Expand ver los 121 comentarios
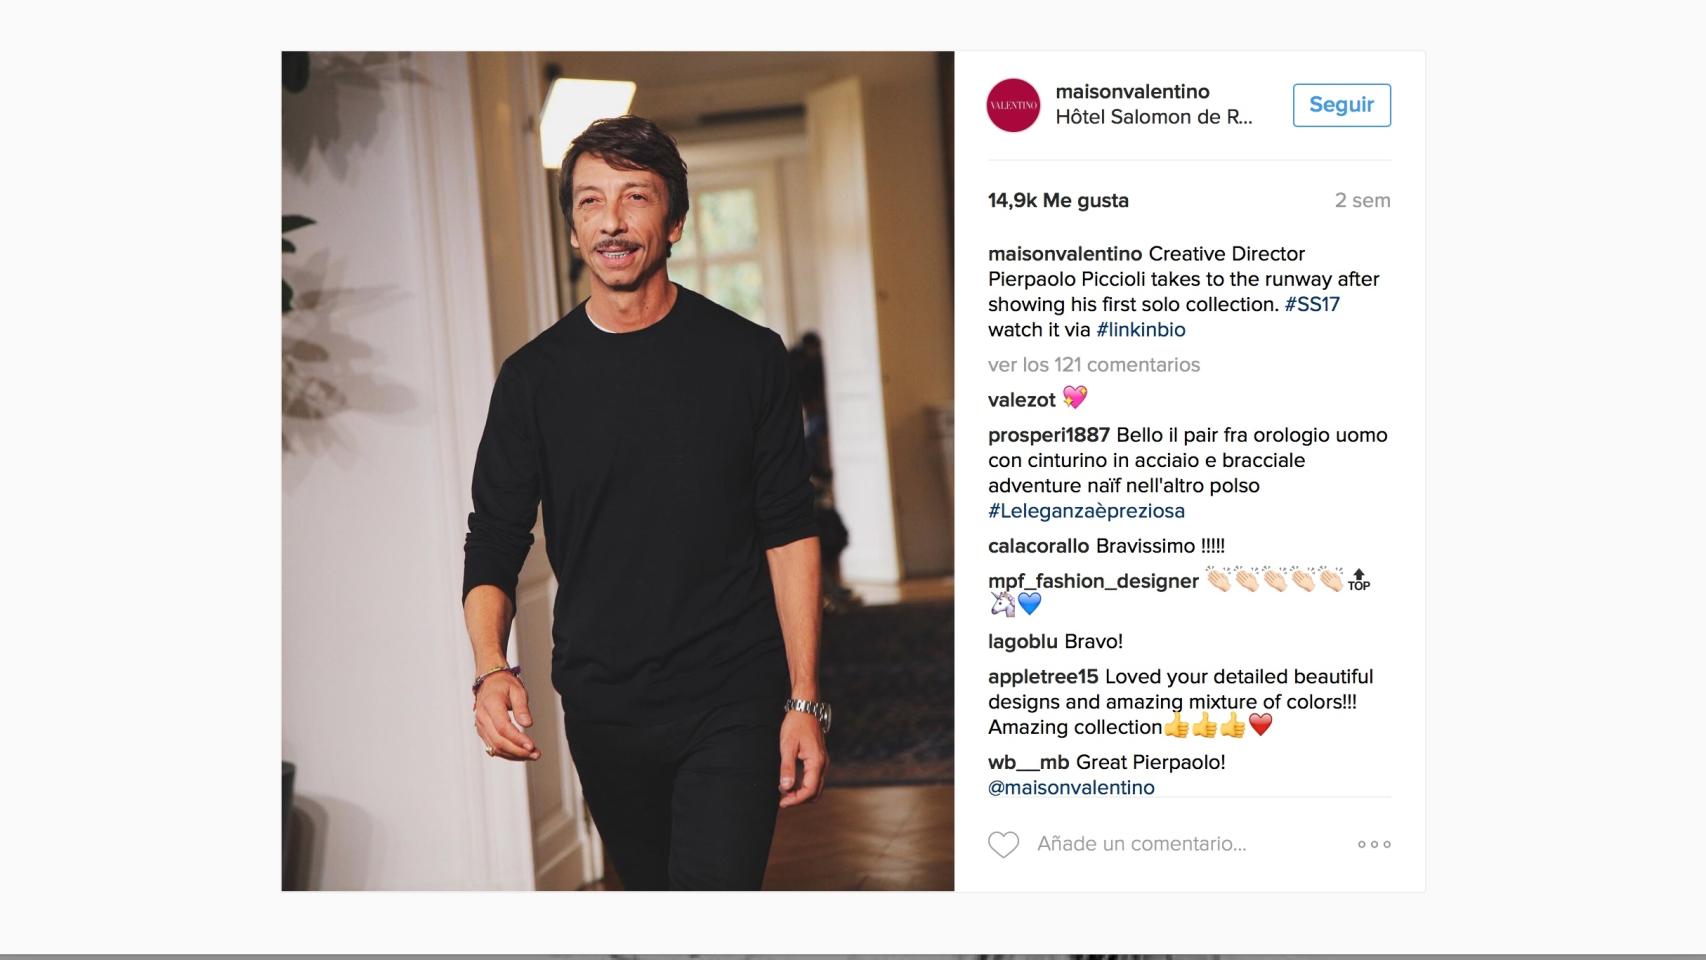 pyautogui.click(x=1094, y=365)
